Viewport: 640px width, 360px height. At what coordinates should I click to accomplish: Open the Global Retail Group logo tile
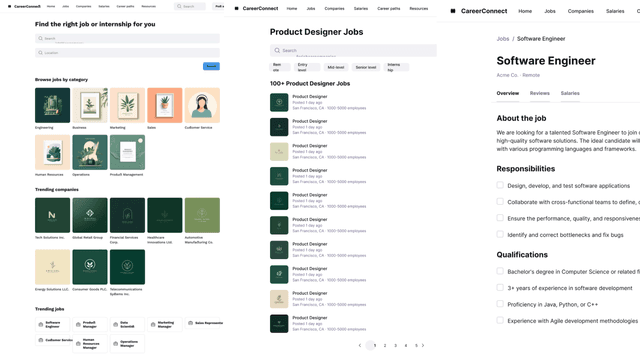tap(90, 215)
